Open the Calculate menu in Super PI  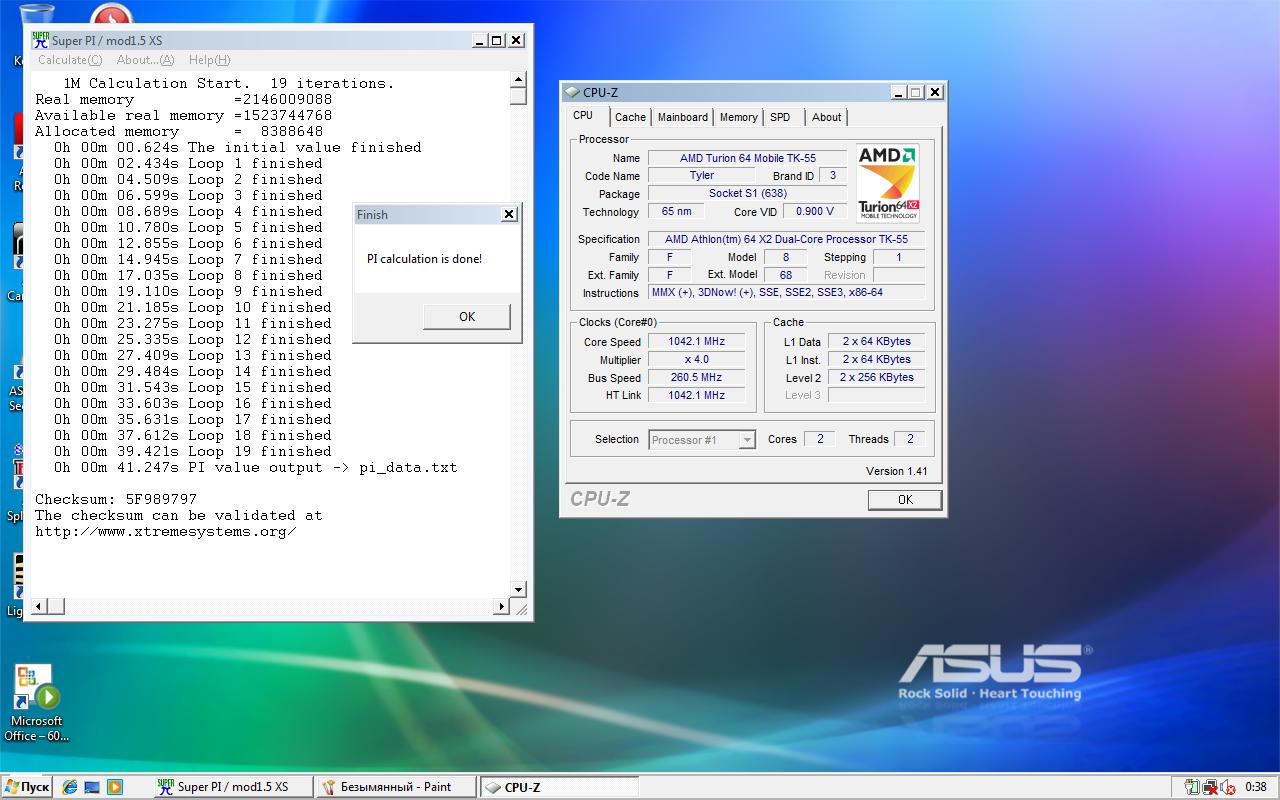point(70,60)
